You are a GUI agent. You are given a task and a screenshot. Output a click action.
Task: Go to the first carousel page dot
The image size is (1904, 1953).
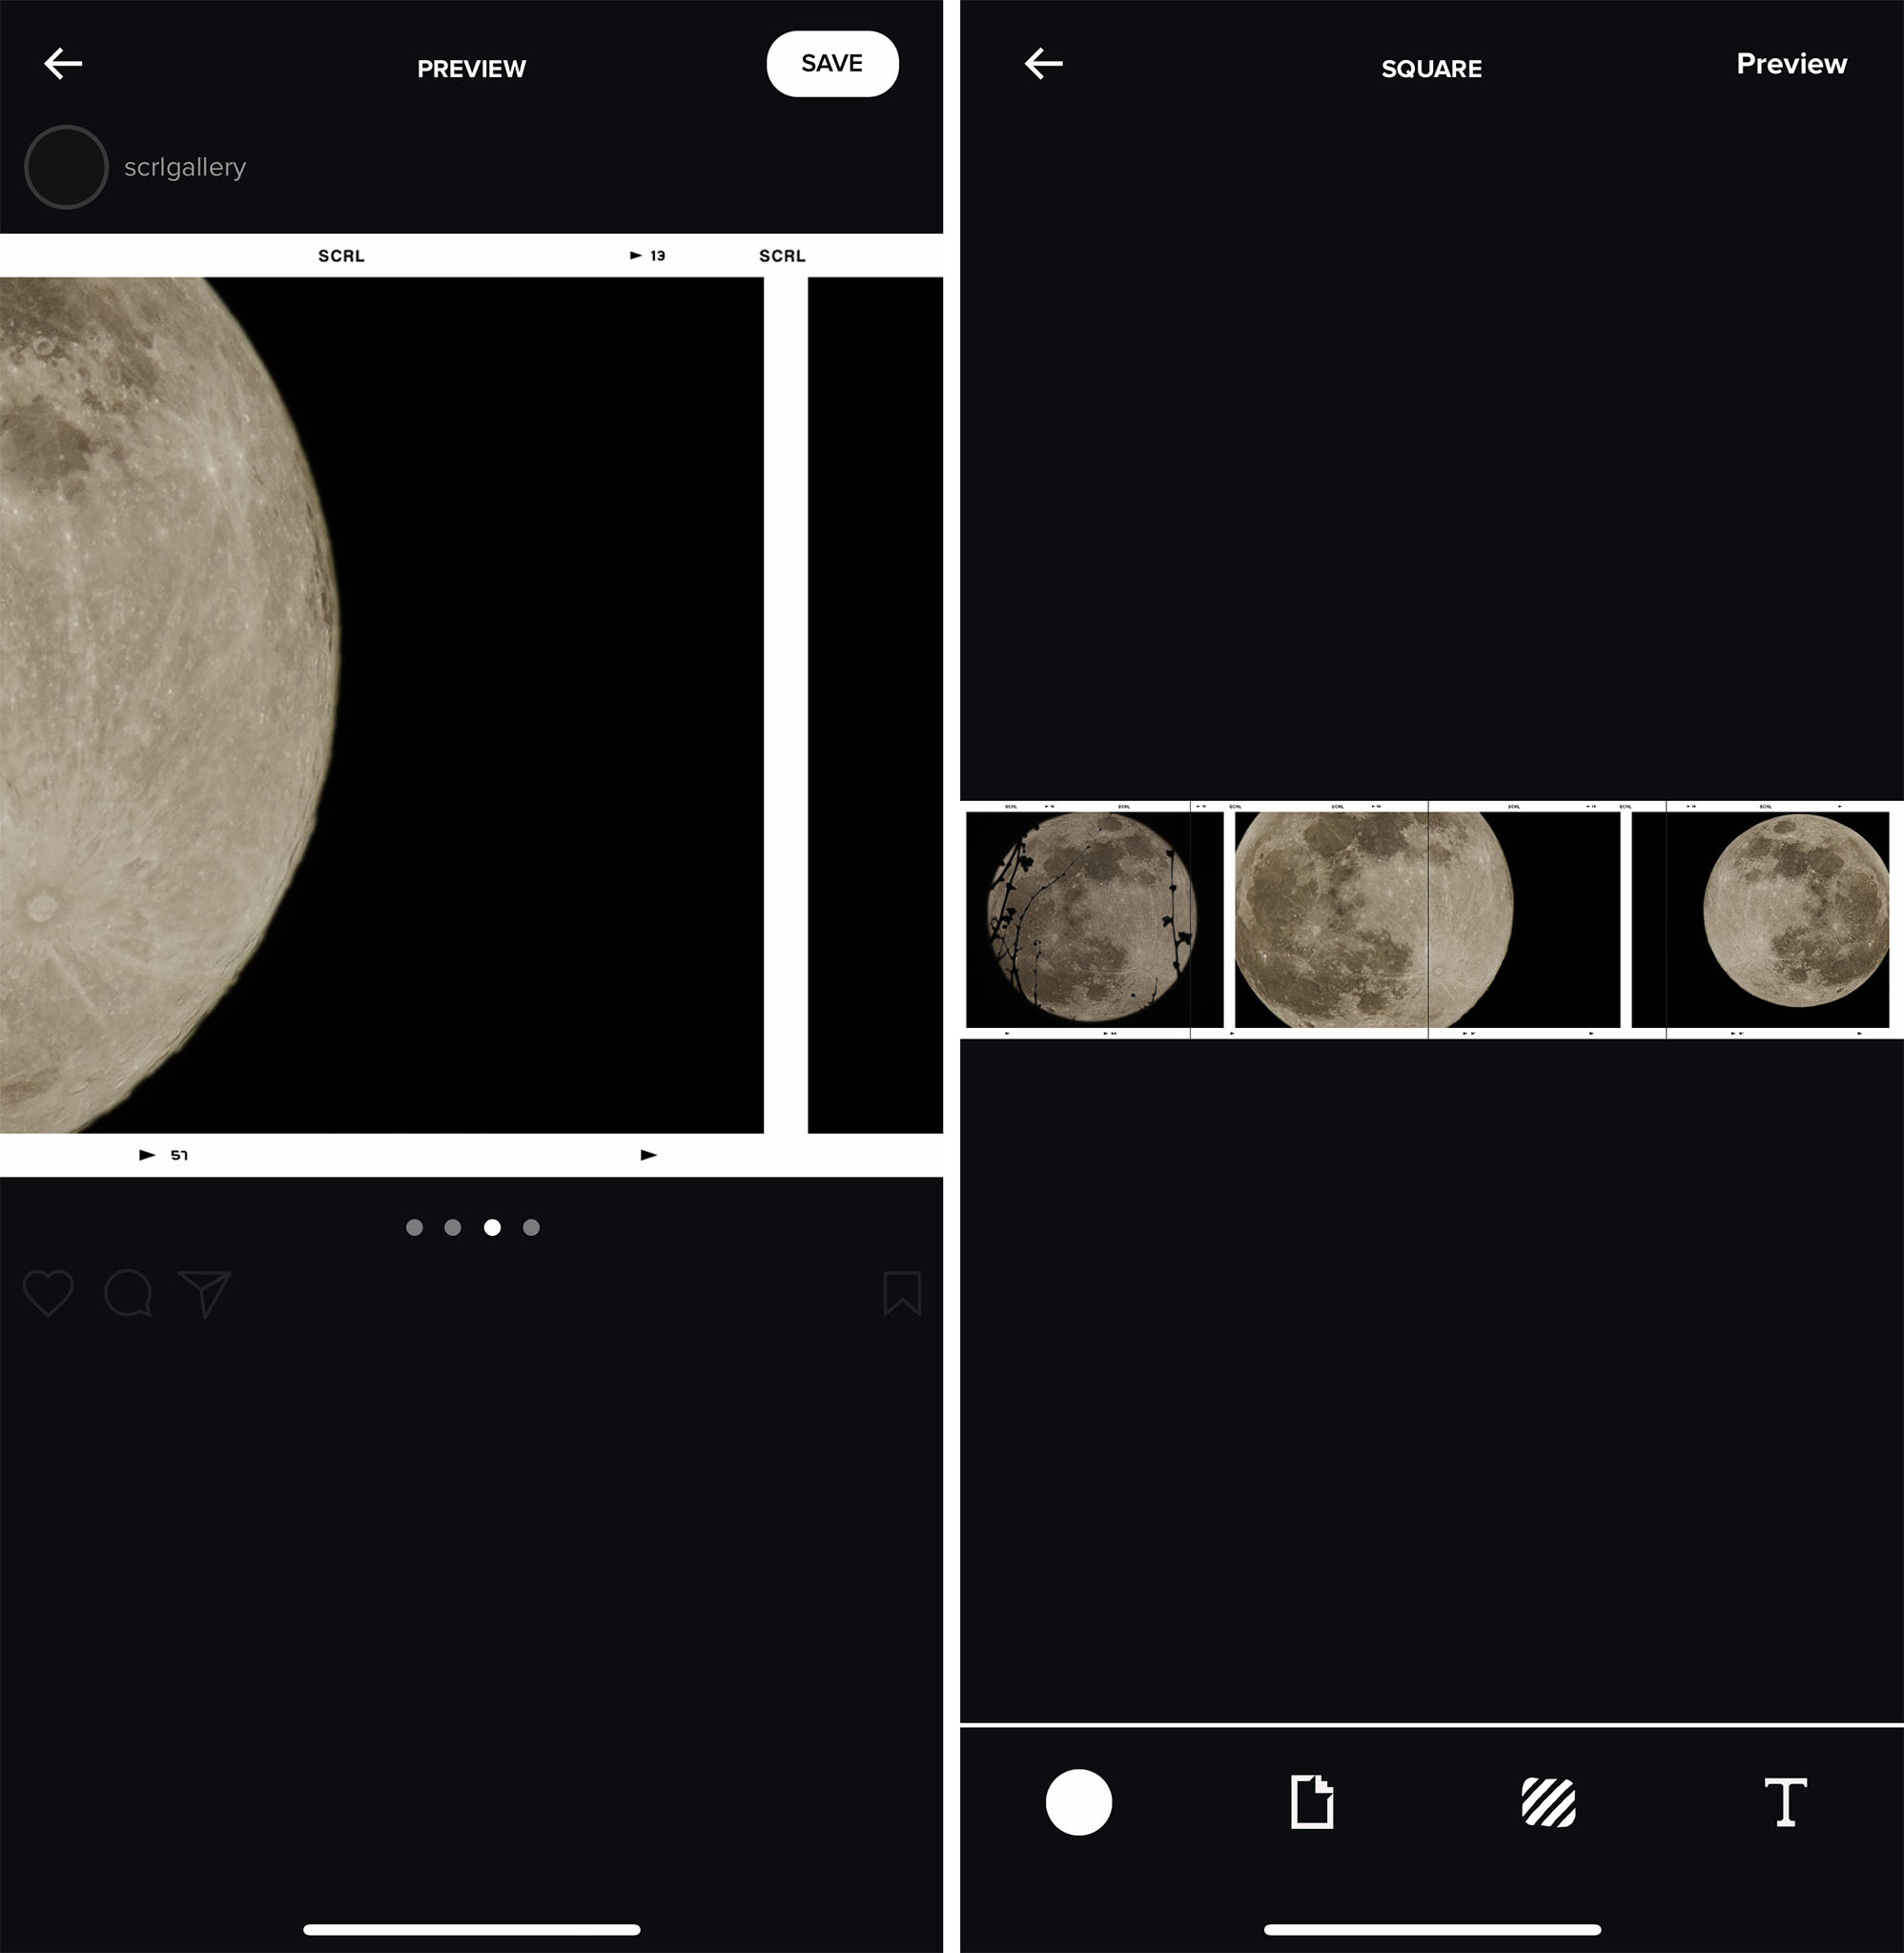(414, 1227)
